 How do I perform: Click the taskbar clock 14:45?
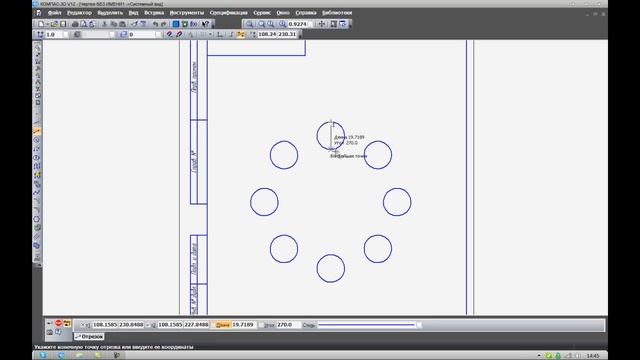click(593, 356)
